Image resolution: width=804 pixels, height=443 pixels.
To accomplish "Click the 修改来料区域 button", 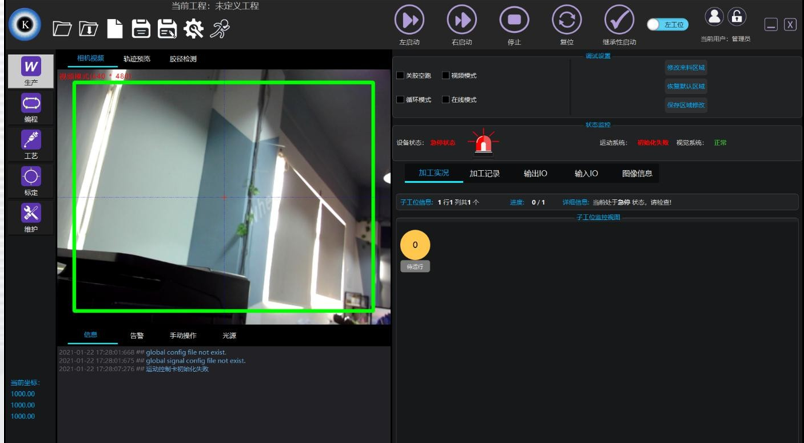I will click(686, 68).
